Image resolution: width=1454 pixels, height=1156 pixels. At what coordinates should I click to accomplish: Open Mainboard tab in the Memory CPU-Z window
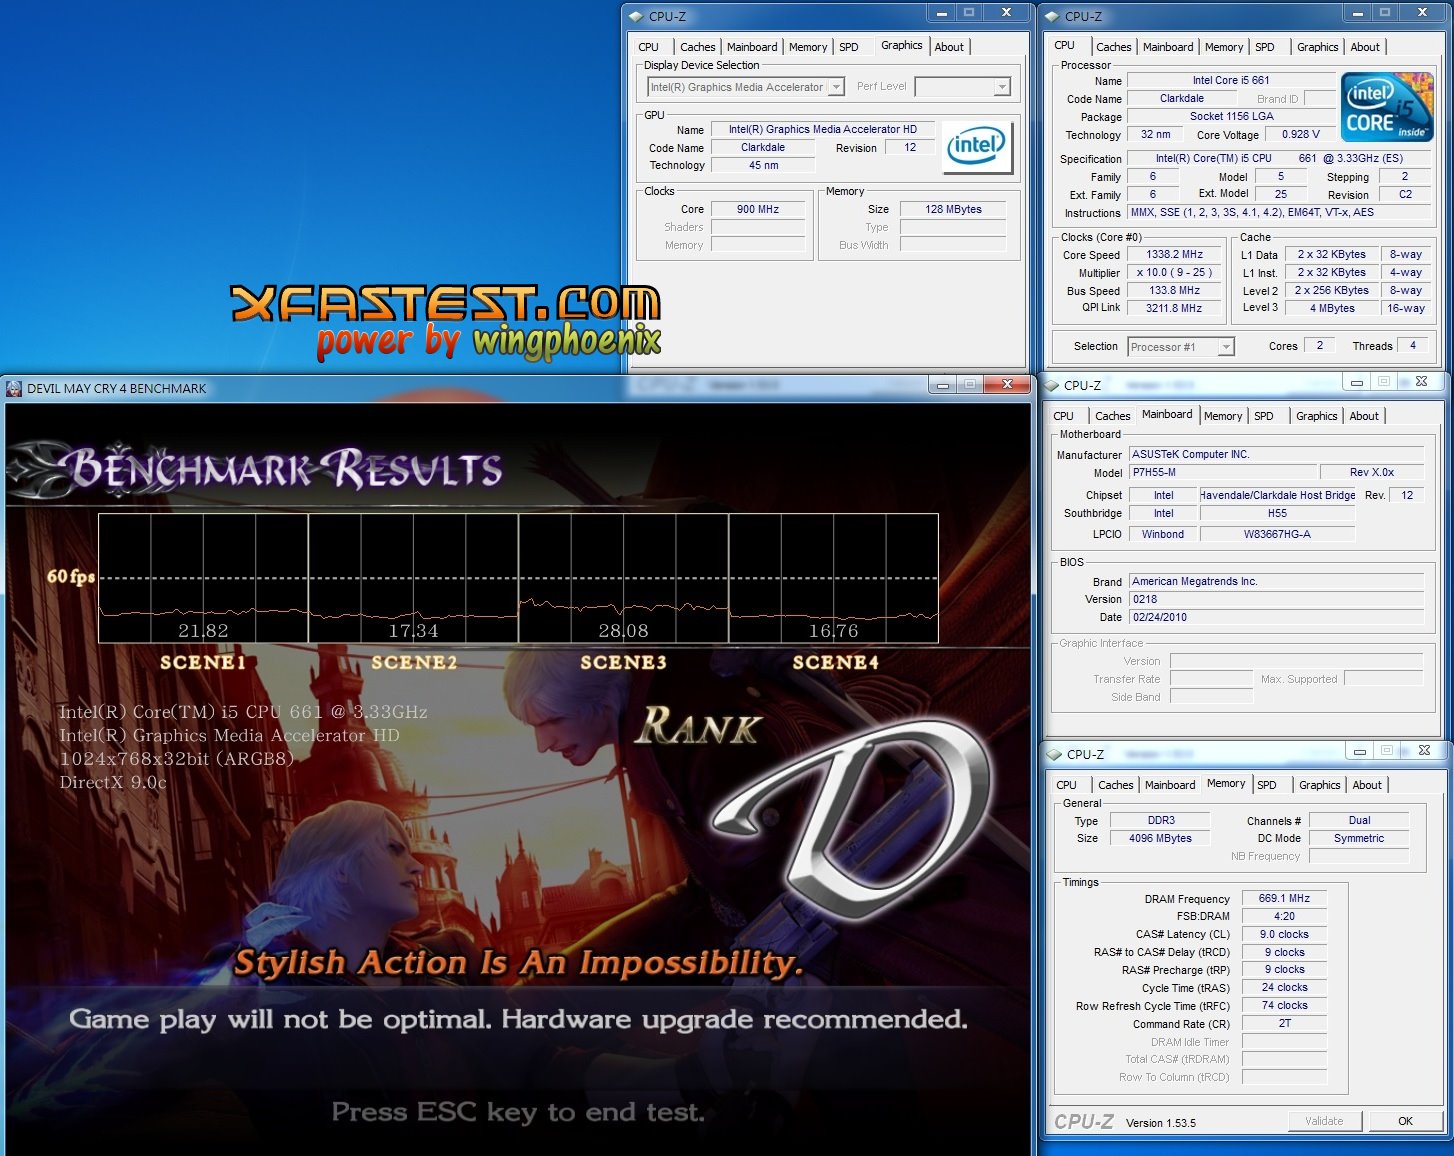pyautogui.click(x=1170, y=785)
